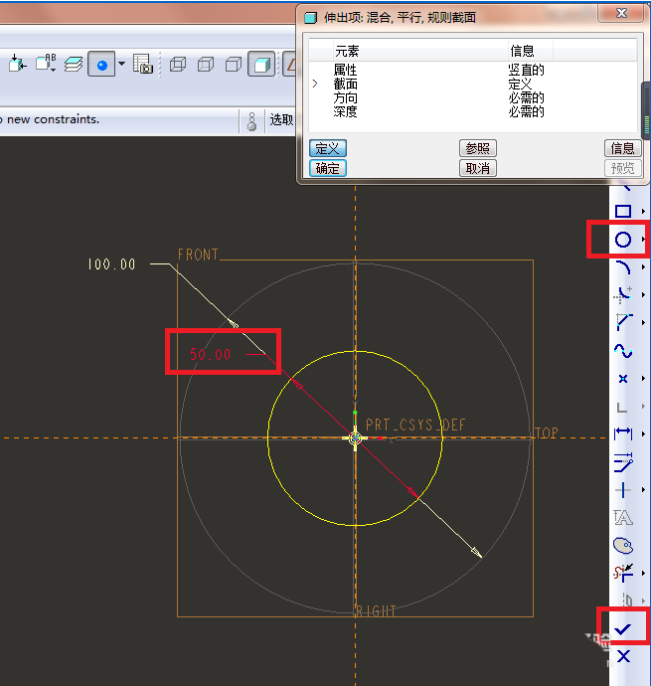Select the circle sketch tool
The image size is (651, 686).
(x=622, y=240)
